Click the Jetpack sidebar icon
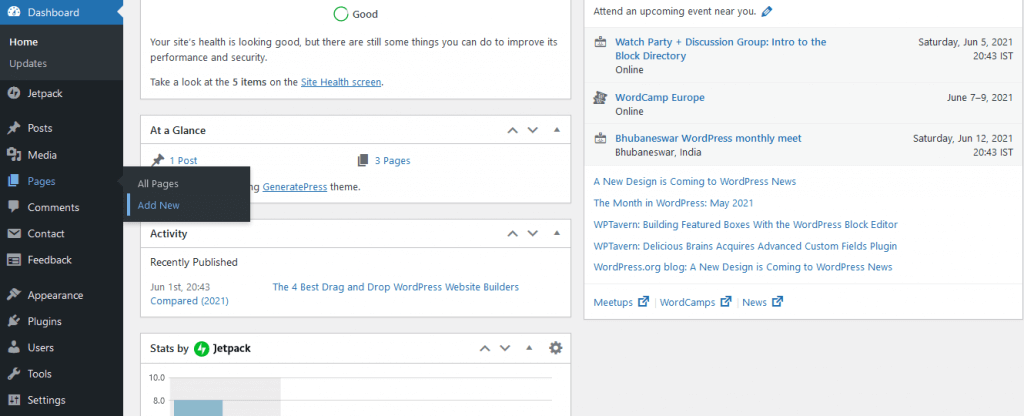This screenshot has height=416, width=1024. [x=13, y=93]
